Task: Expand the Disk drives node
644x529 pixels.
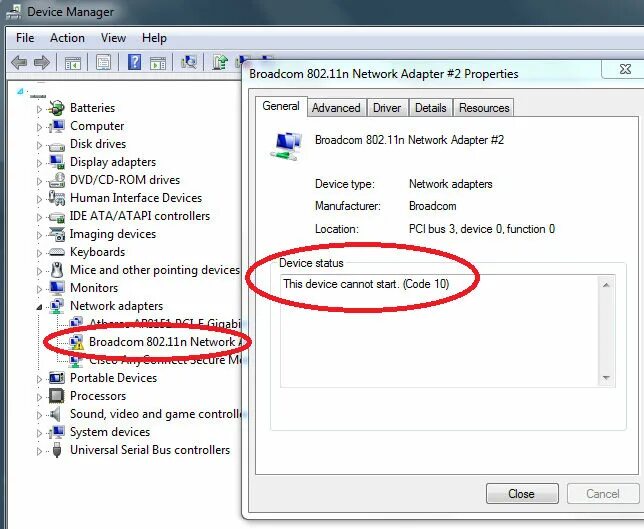Action: tap(39, 145)
